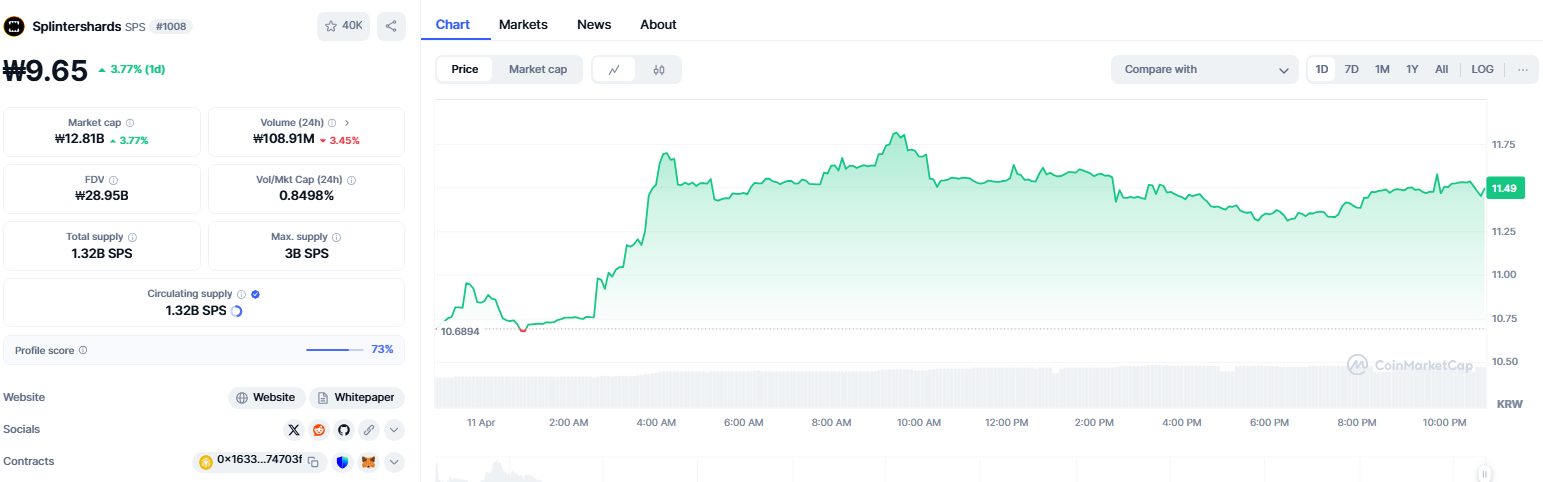Image resolution: width=1543 pixels, height=482 pixels.
Task: Open the Whitepaper link
Action: tap(357, 398)
